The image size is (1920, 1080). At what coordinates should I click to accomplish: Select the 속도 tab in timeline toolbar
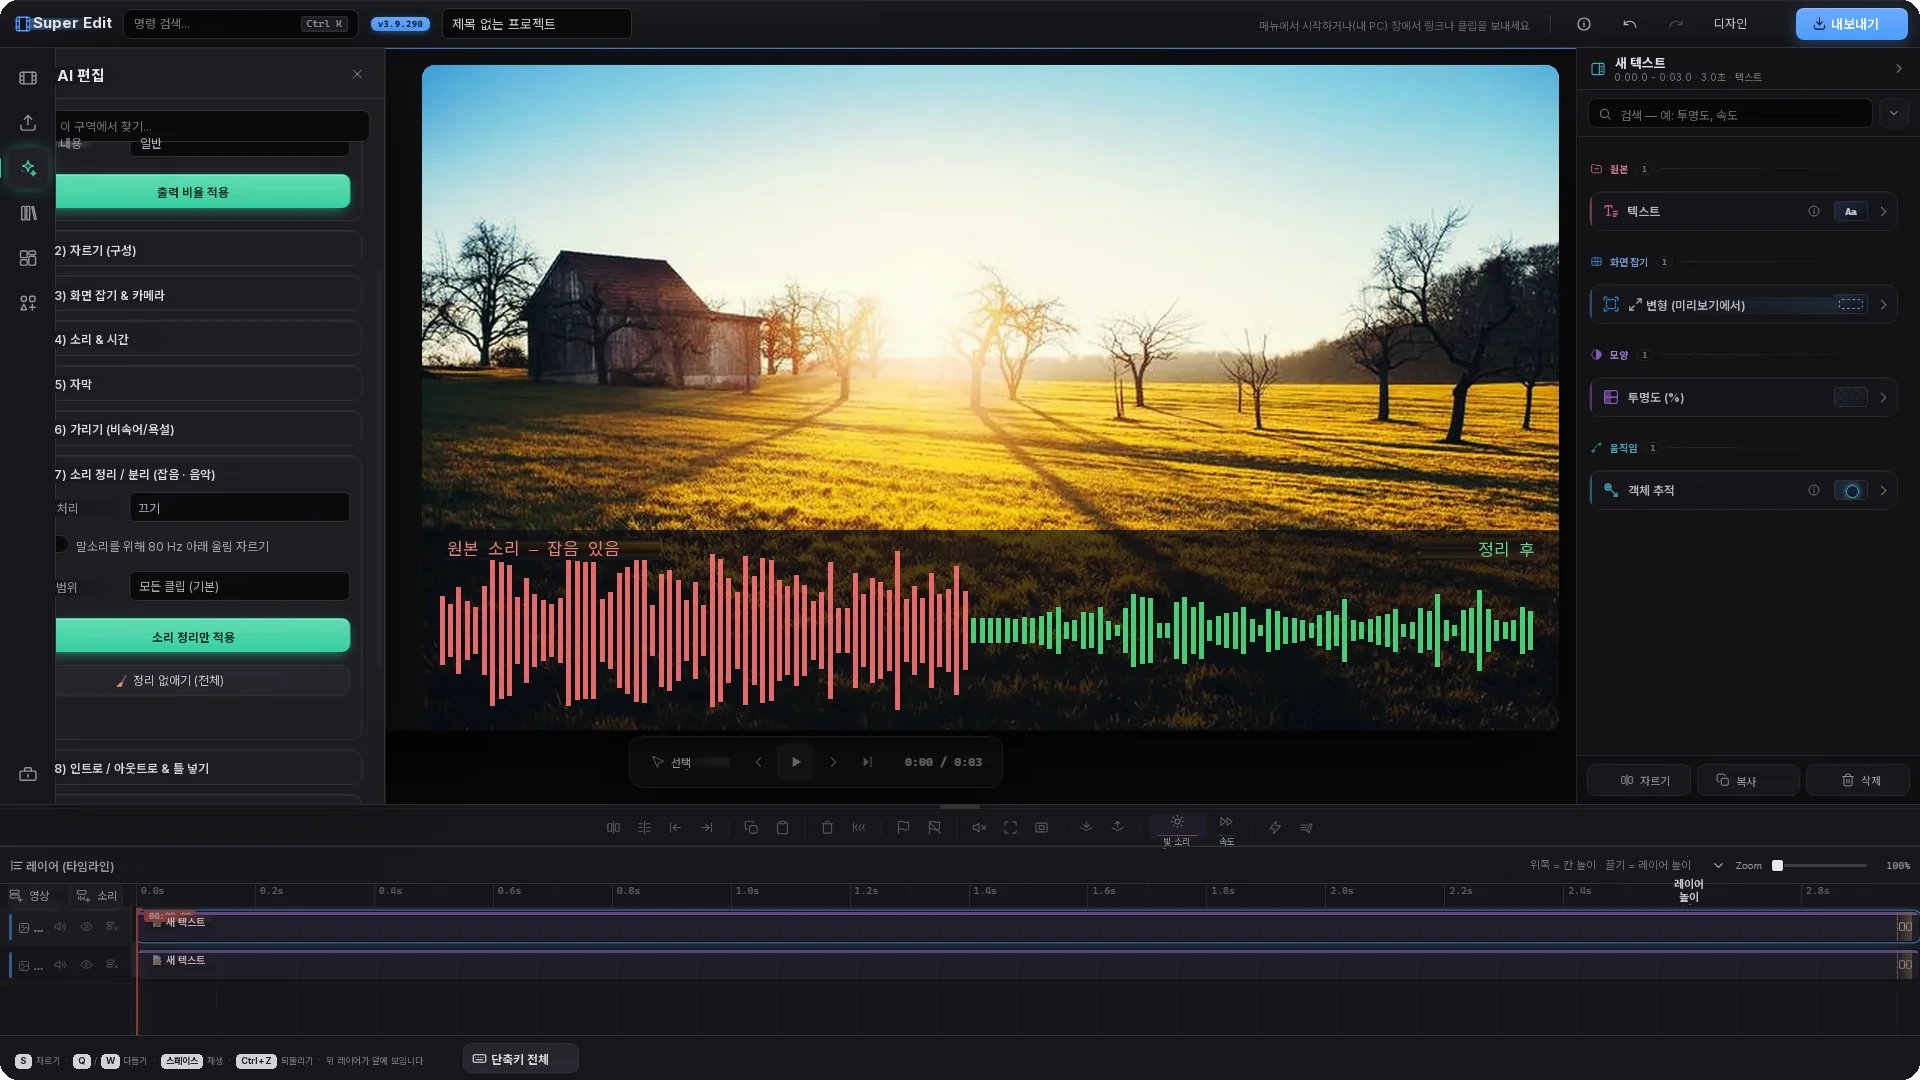point(1226,831)
